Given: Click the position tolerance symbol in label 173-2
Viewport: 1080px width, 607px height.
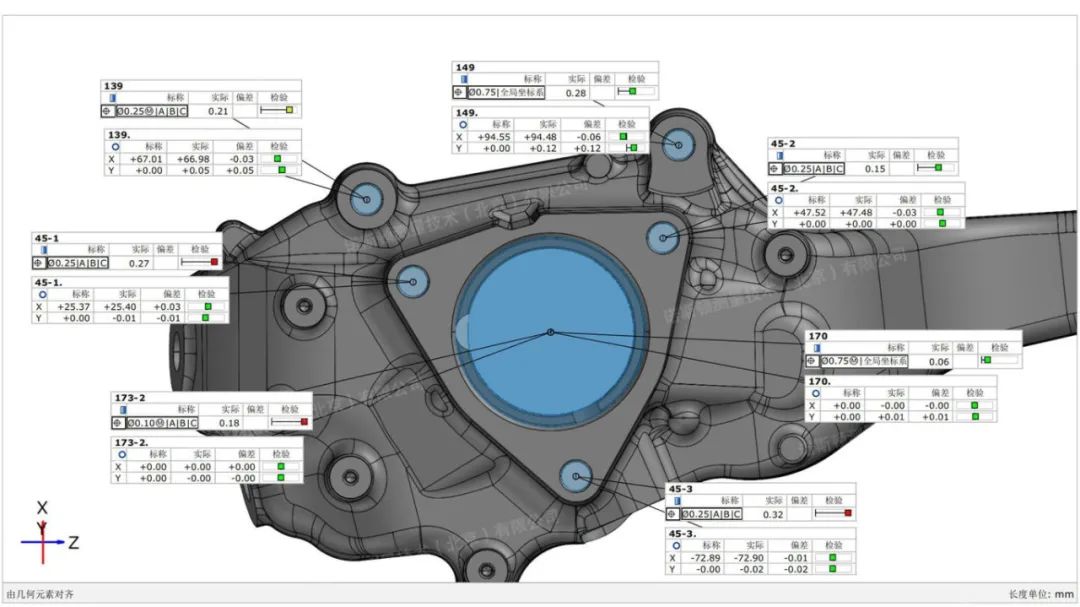Looking at the screenshot, I should (x=118, y=423).
